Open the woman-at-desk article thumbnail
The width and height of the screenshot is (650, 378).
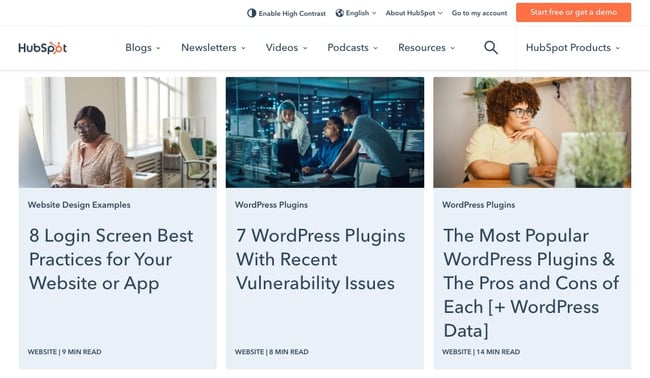(x=118, y=132)
